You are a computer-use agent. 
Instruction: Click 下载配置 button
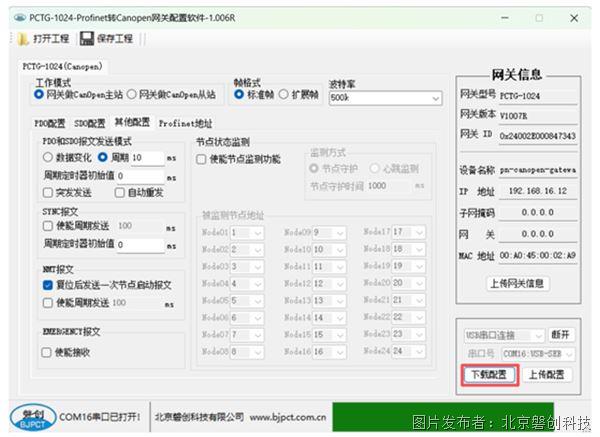489,375
